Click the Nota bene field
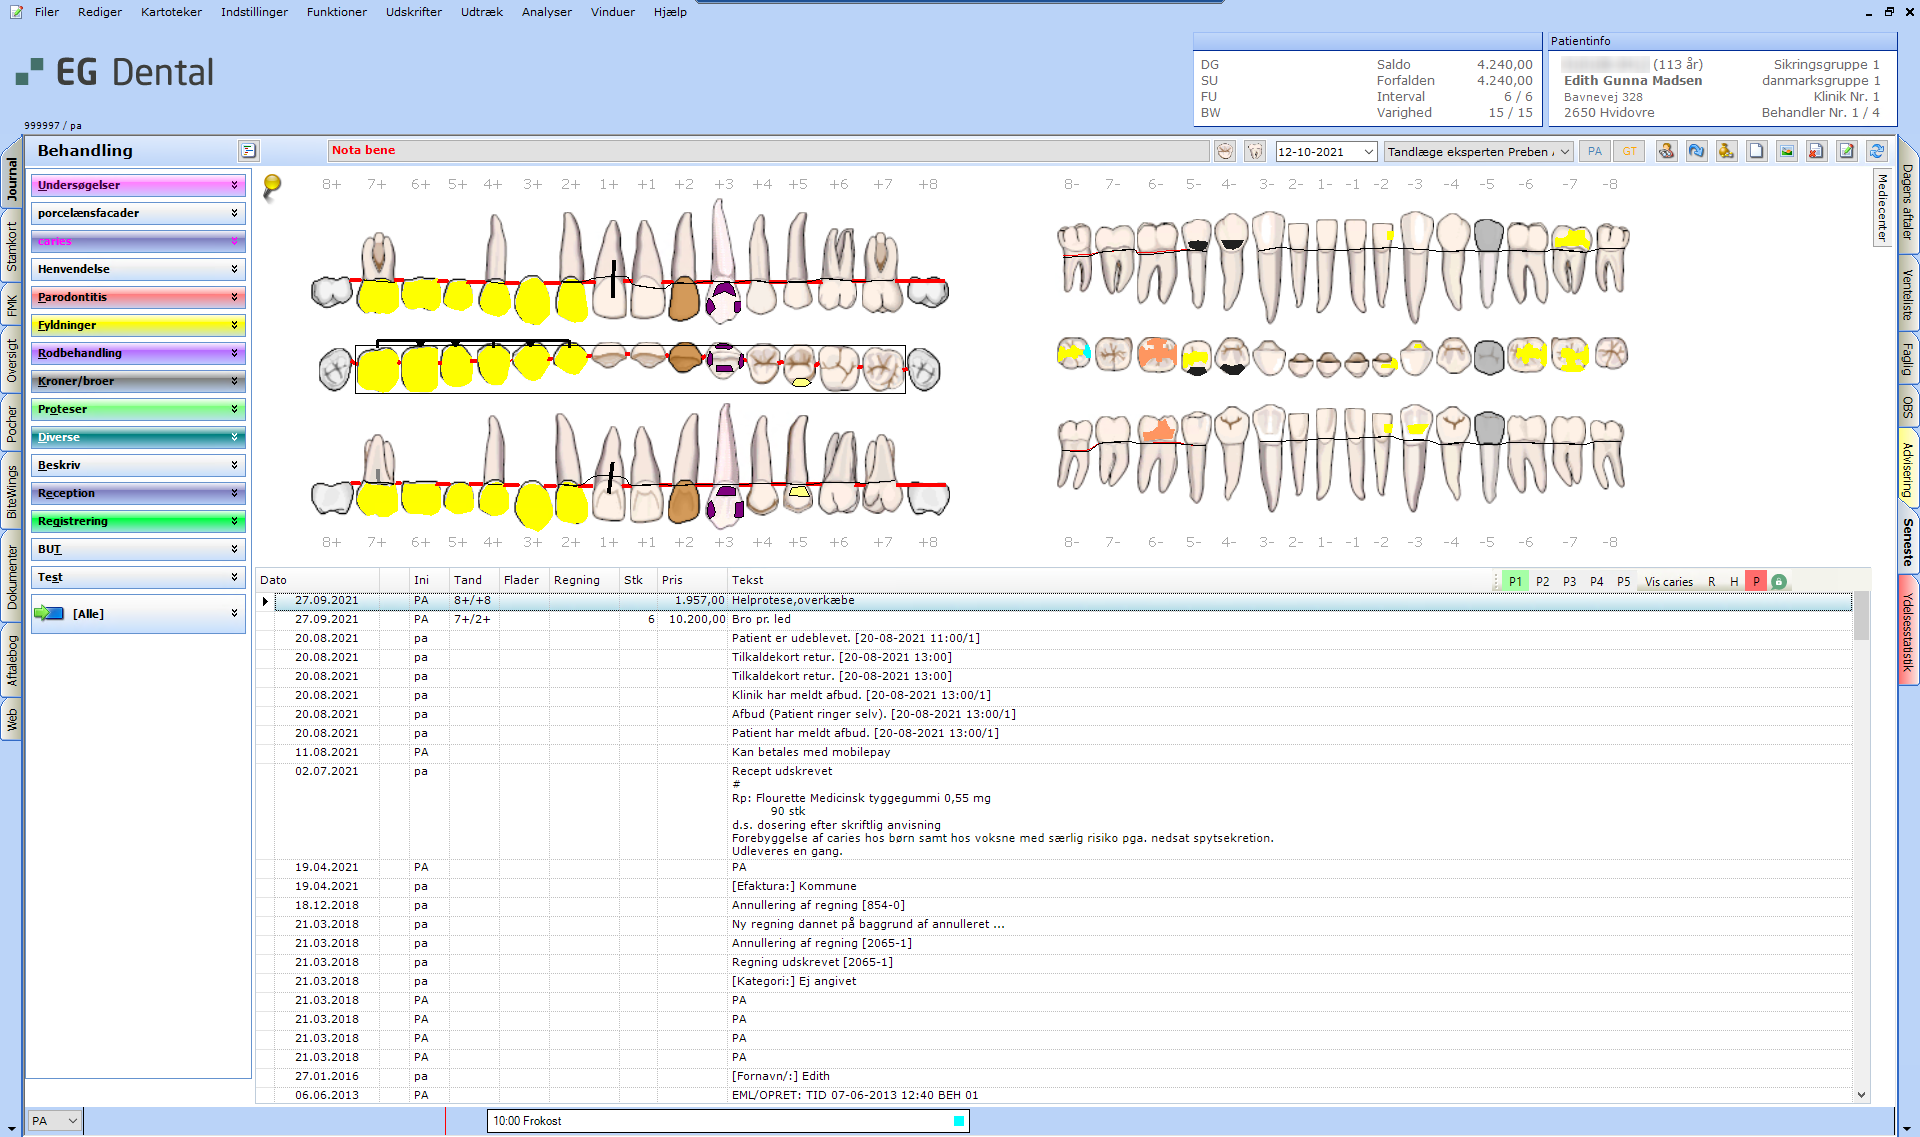Image resolution: width=1920 pixels, height=1137 pixels. [x=768, y=151]
